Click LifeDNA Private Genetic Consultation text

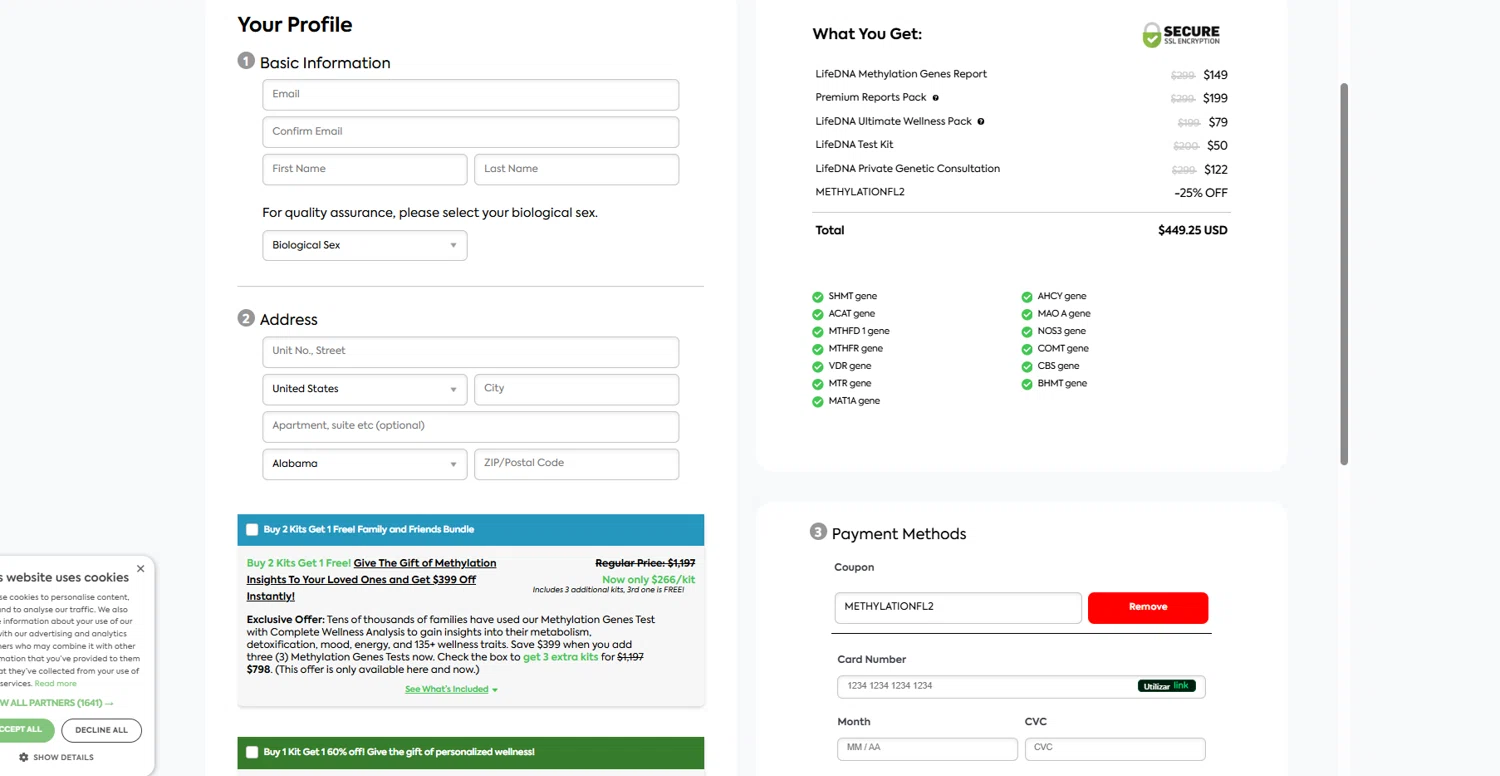pos(908,169)
